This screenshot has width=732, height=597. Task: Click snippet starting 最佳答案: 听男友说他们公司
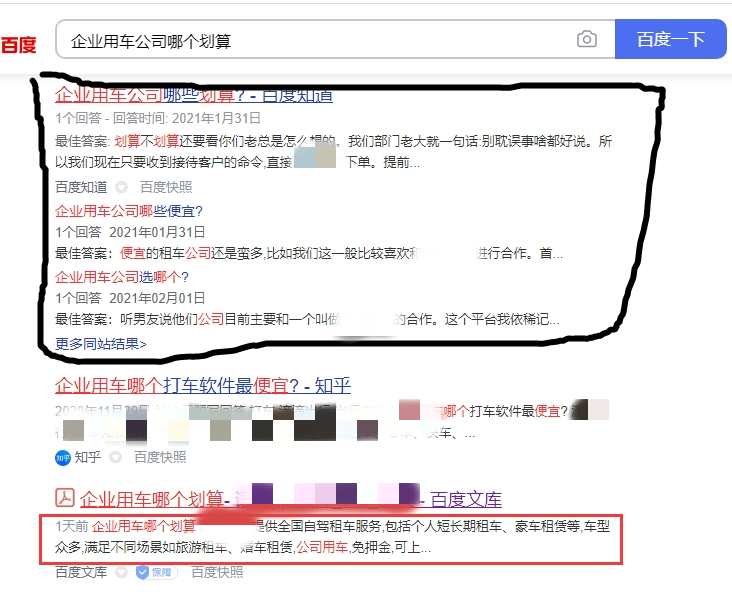(307, 320)
